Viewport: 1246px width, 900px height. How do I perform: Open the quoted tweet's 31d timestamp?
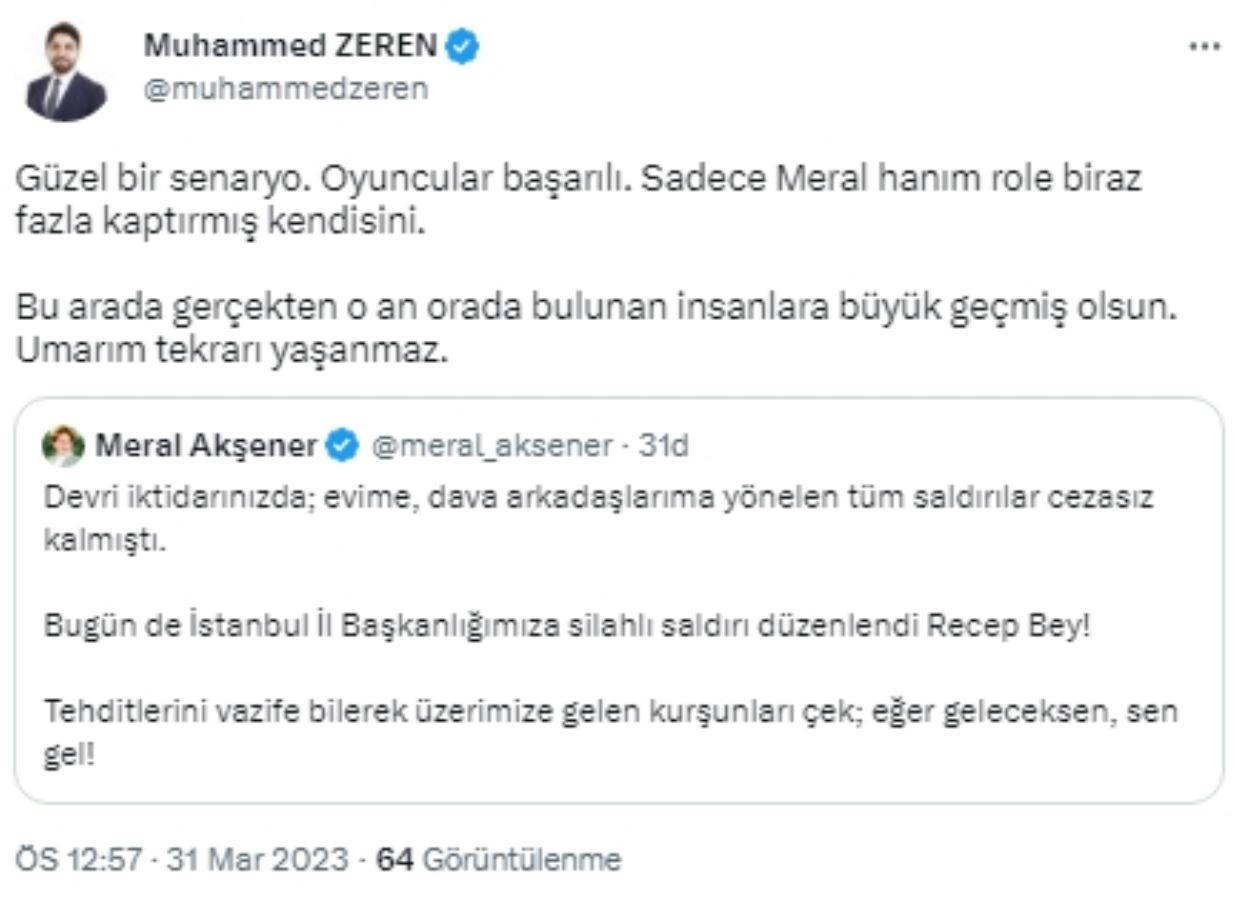tap(664, 445)
